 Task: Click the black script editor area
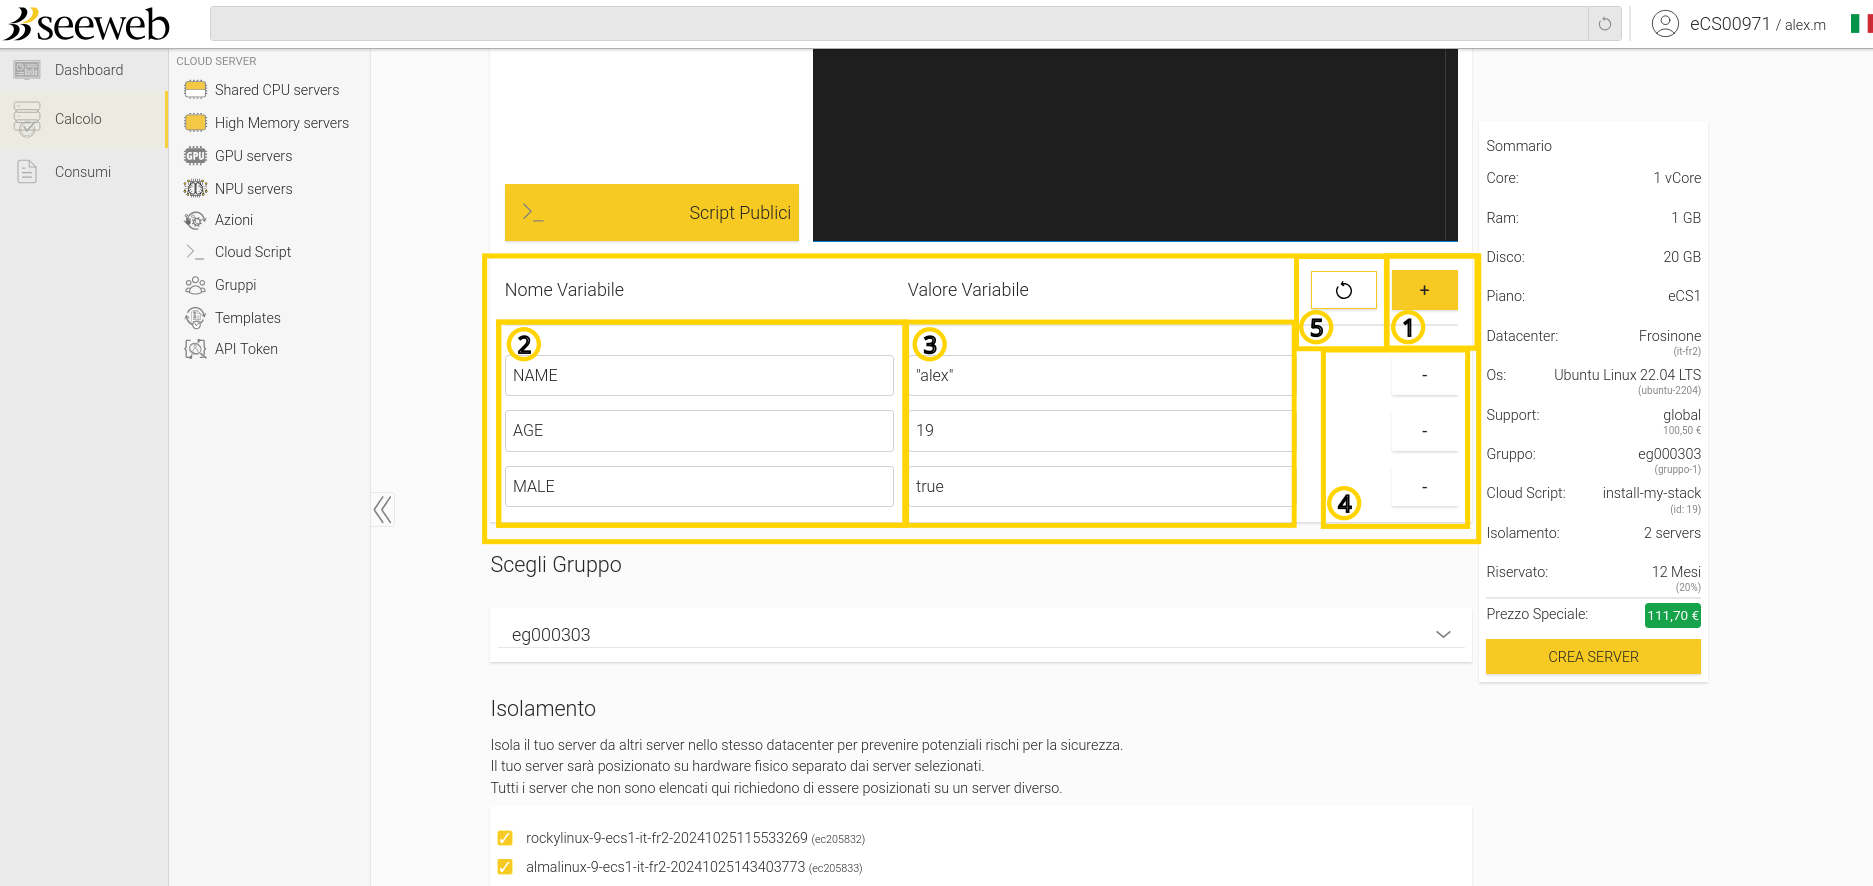(x=1135, y=145)
